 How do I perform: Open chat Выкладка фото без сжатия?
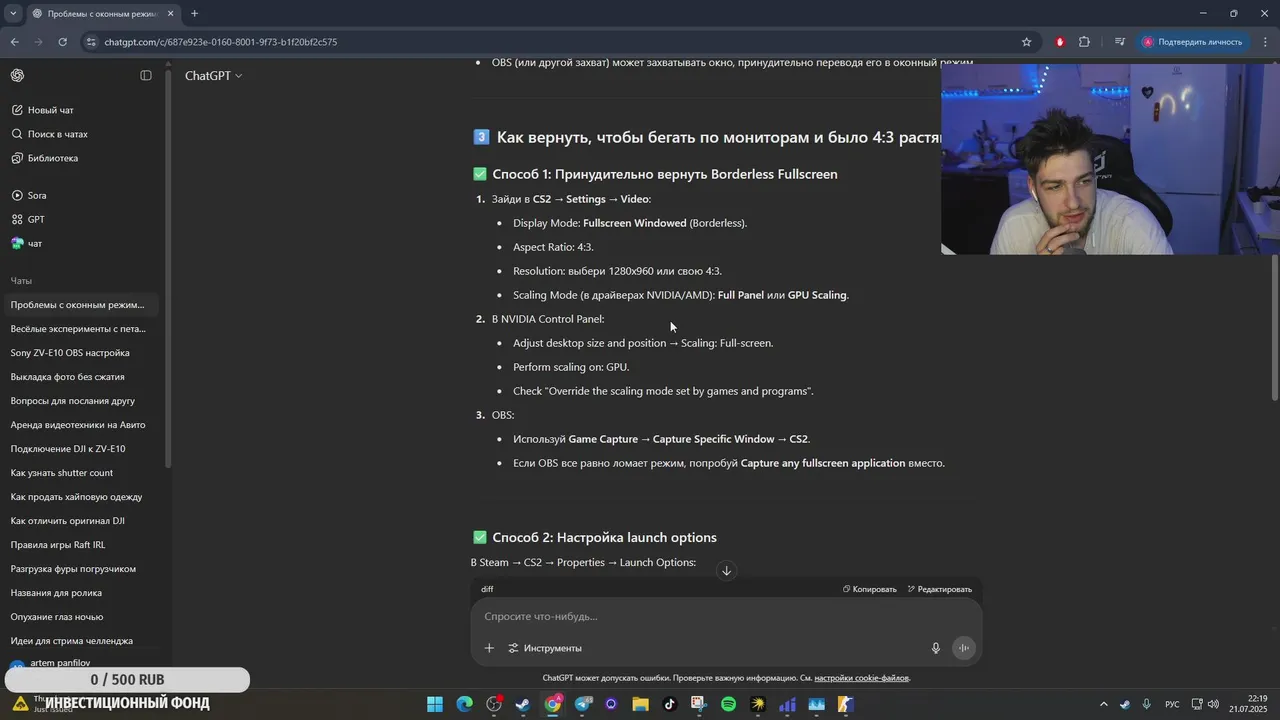click(x=67, y=377)
